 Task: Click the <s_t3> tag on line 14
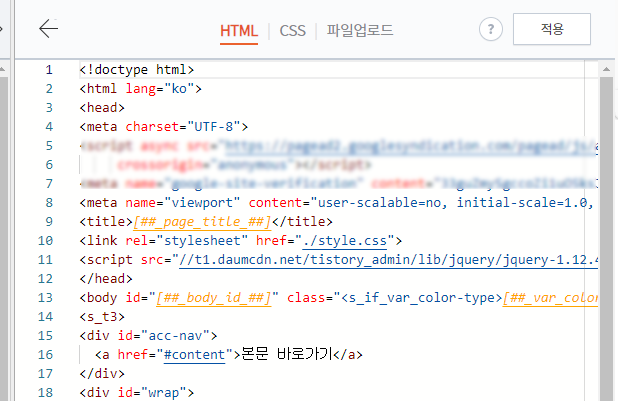pos(102,317)
